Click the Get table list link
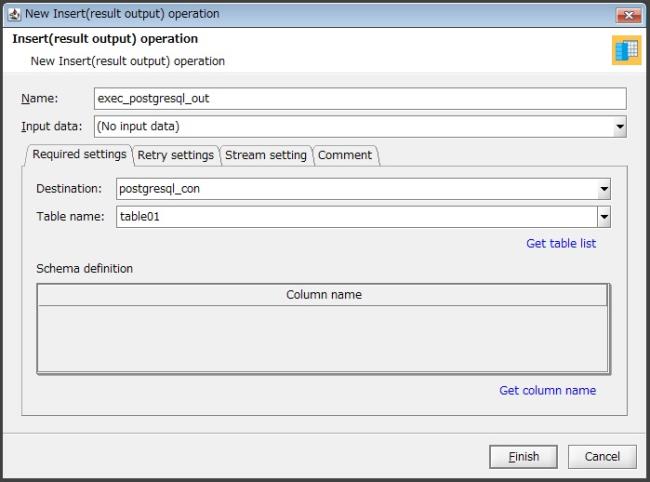Image resolution: width=650 pixels, height=482 pixels. tap(561, 244)
